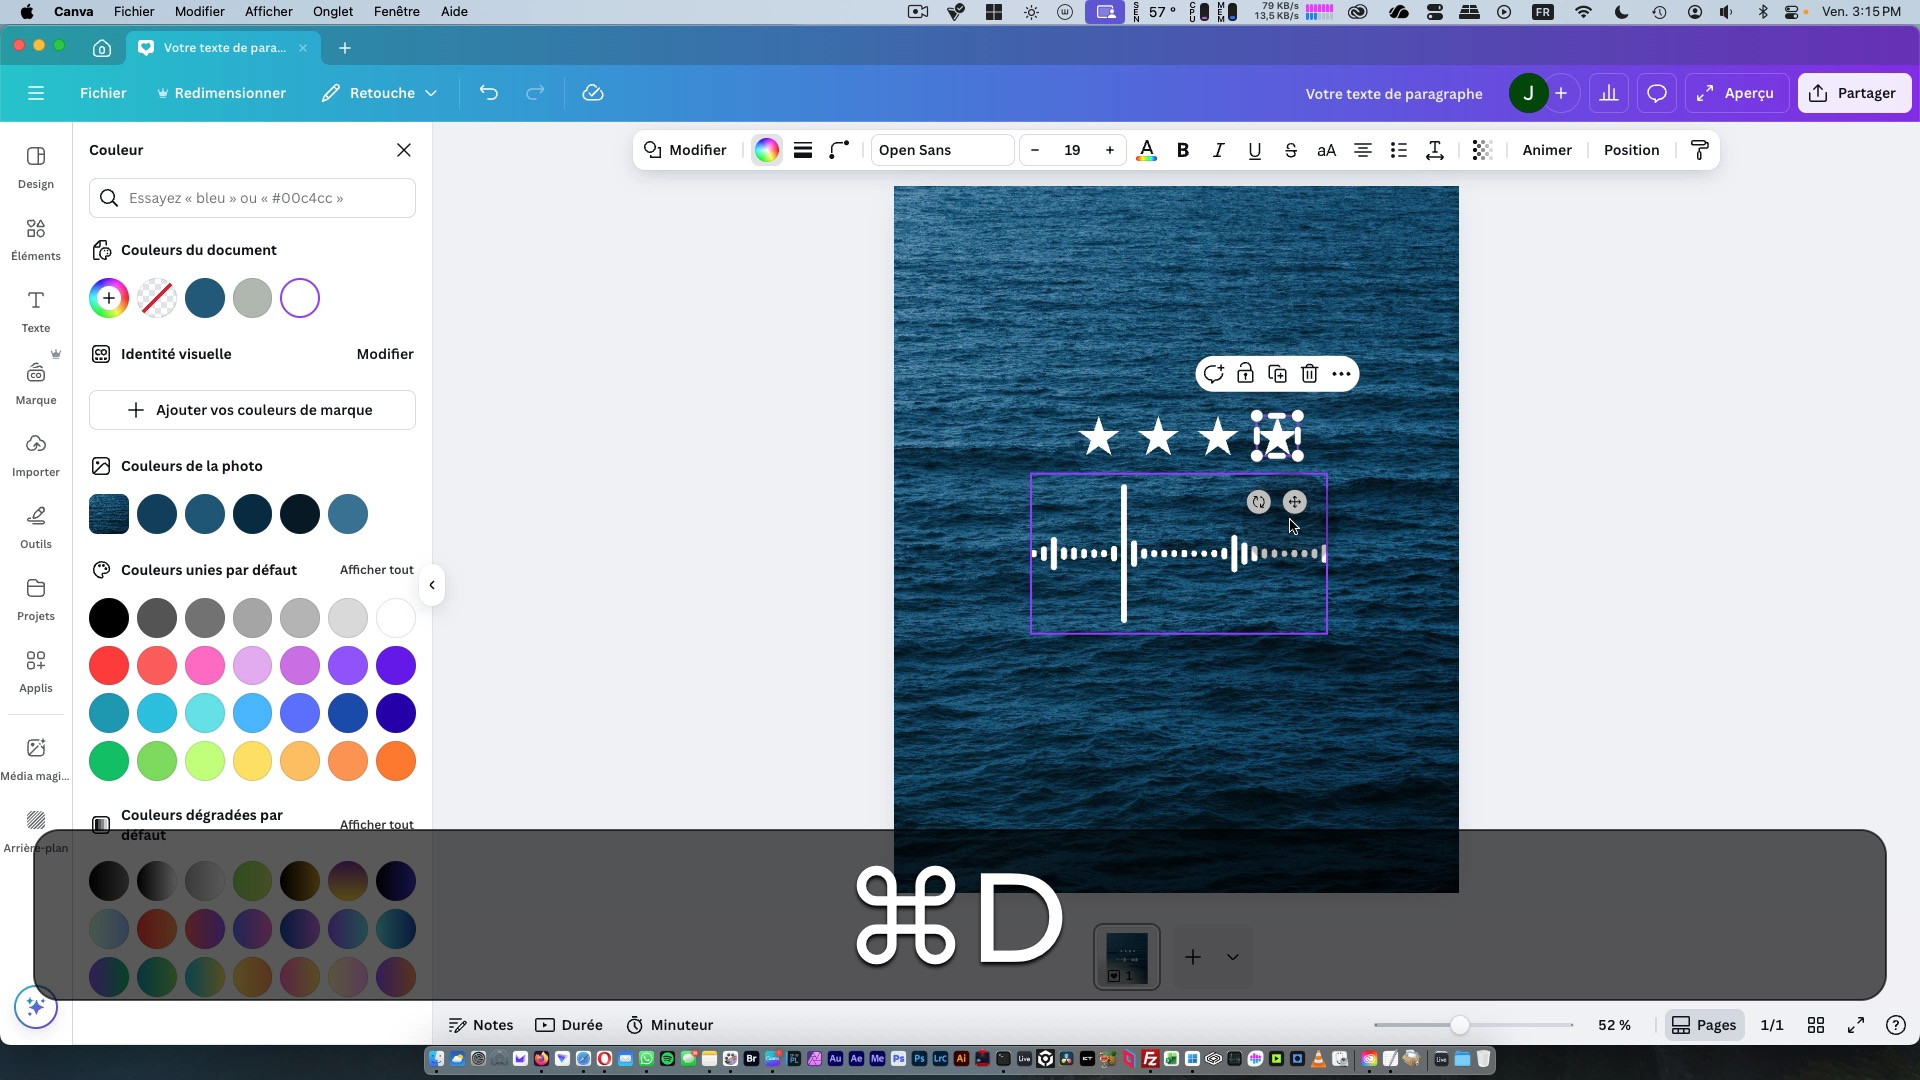Expand add page options chevron
The height and width of the screenshot is (1080, 1920).
pyautogui.click(x=1233, y=957)
